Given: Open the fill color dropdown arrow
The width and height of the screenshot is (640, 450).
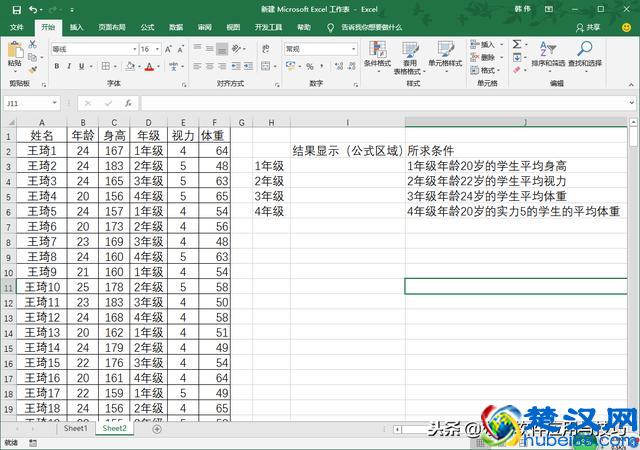Looking at the screenshot, I should 139,67.
